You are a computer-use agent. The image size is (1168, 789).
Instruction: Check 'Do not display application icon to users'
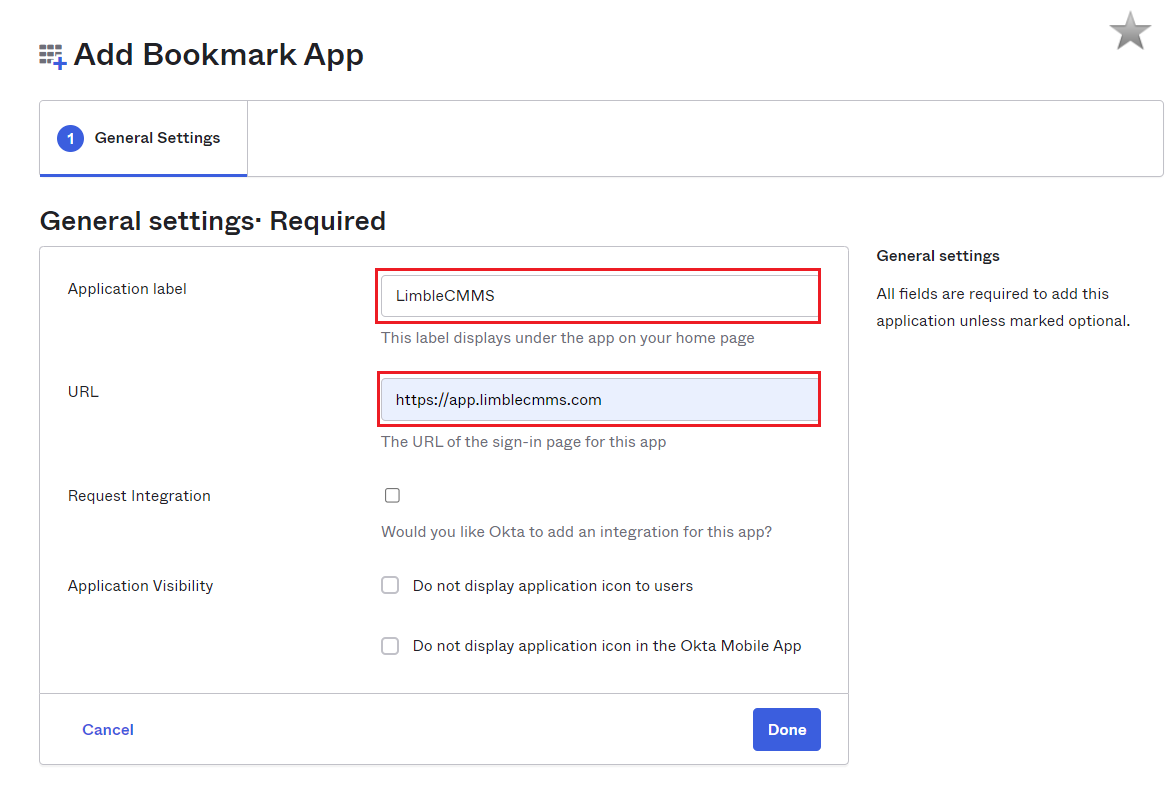[390, 585]
